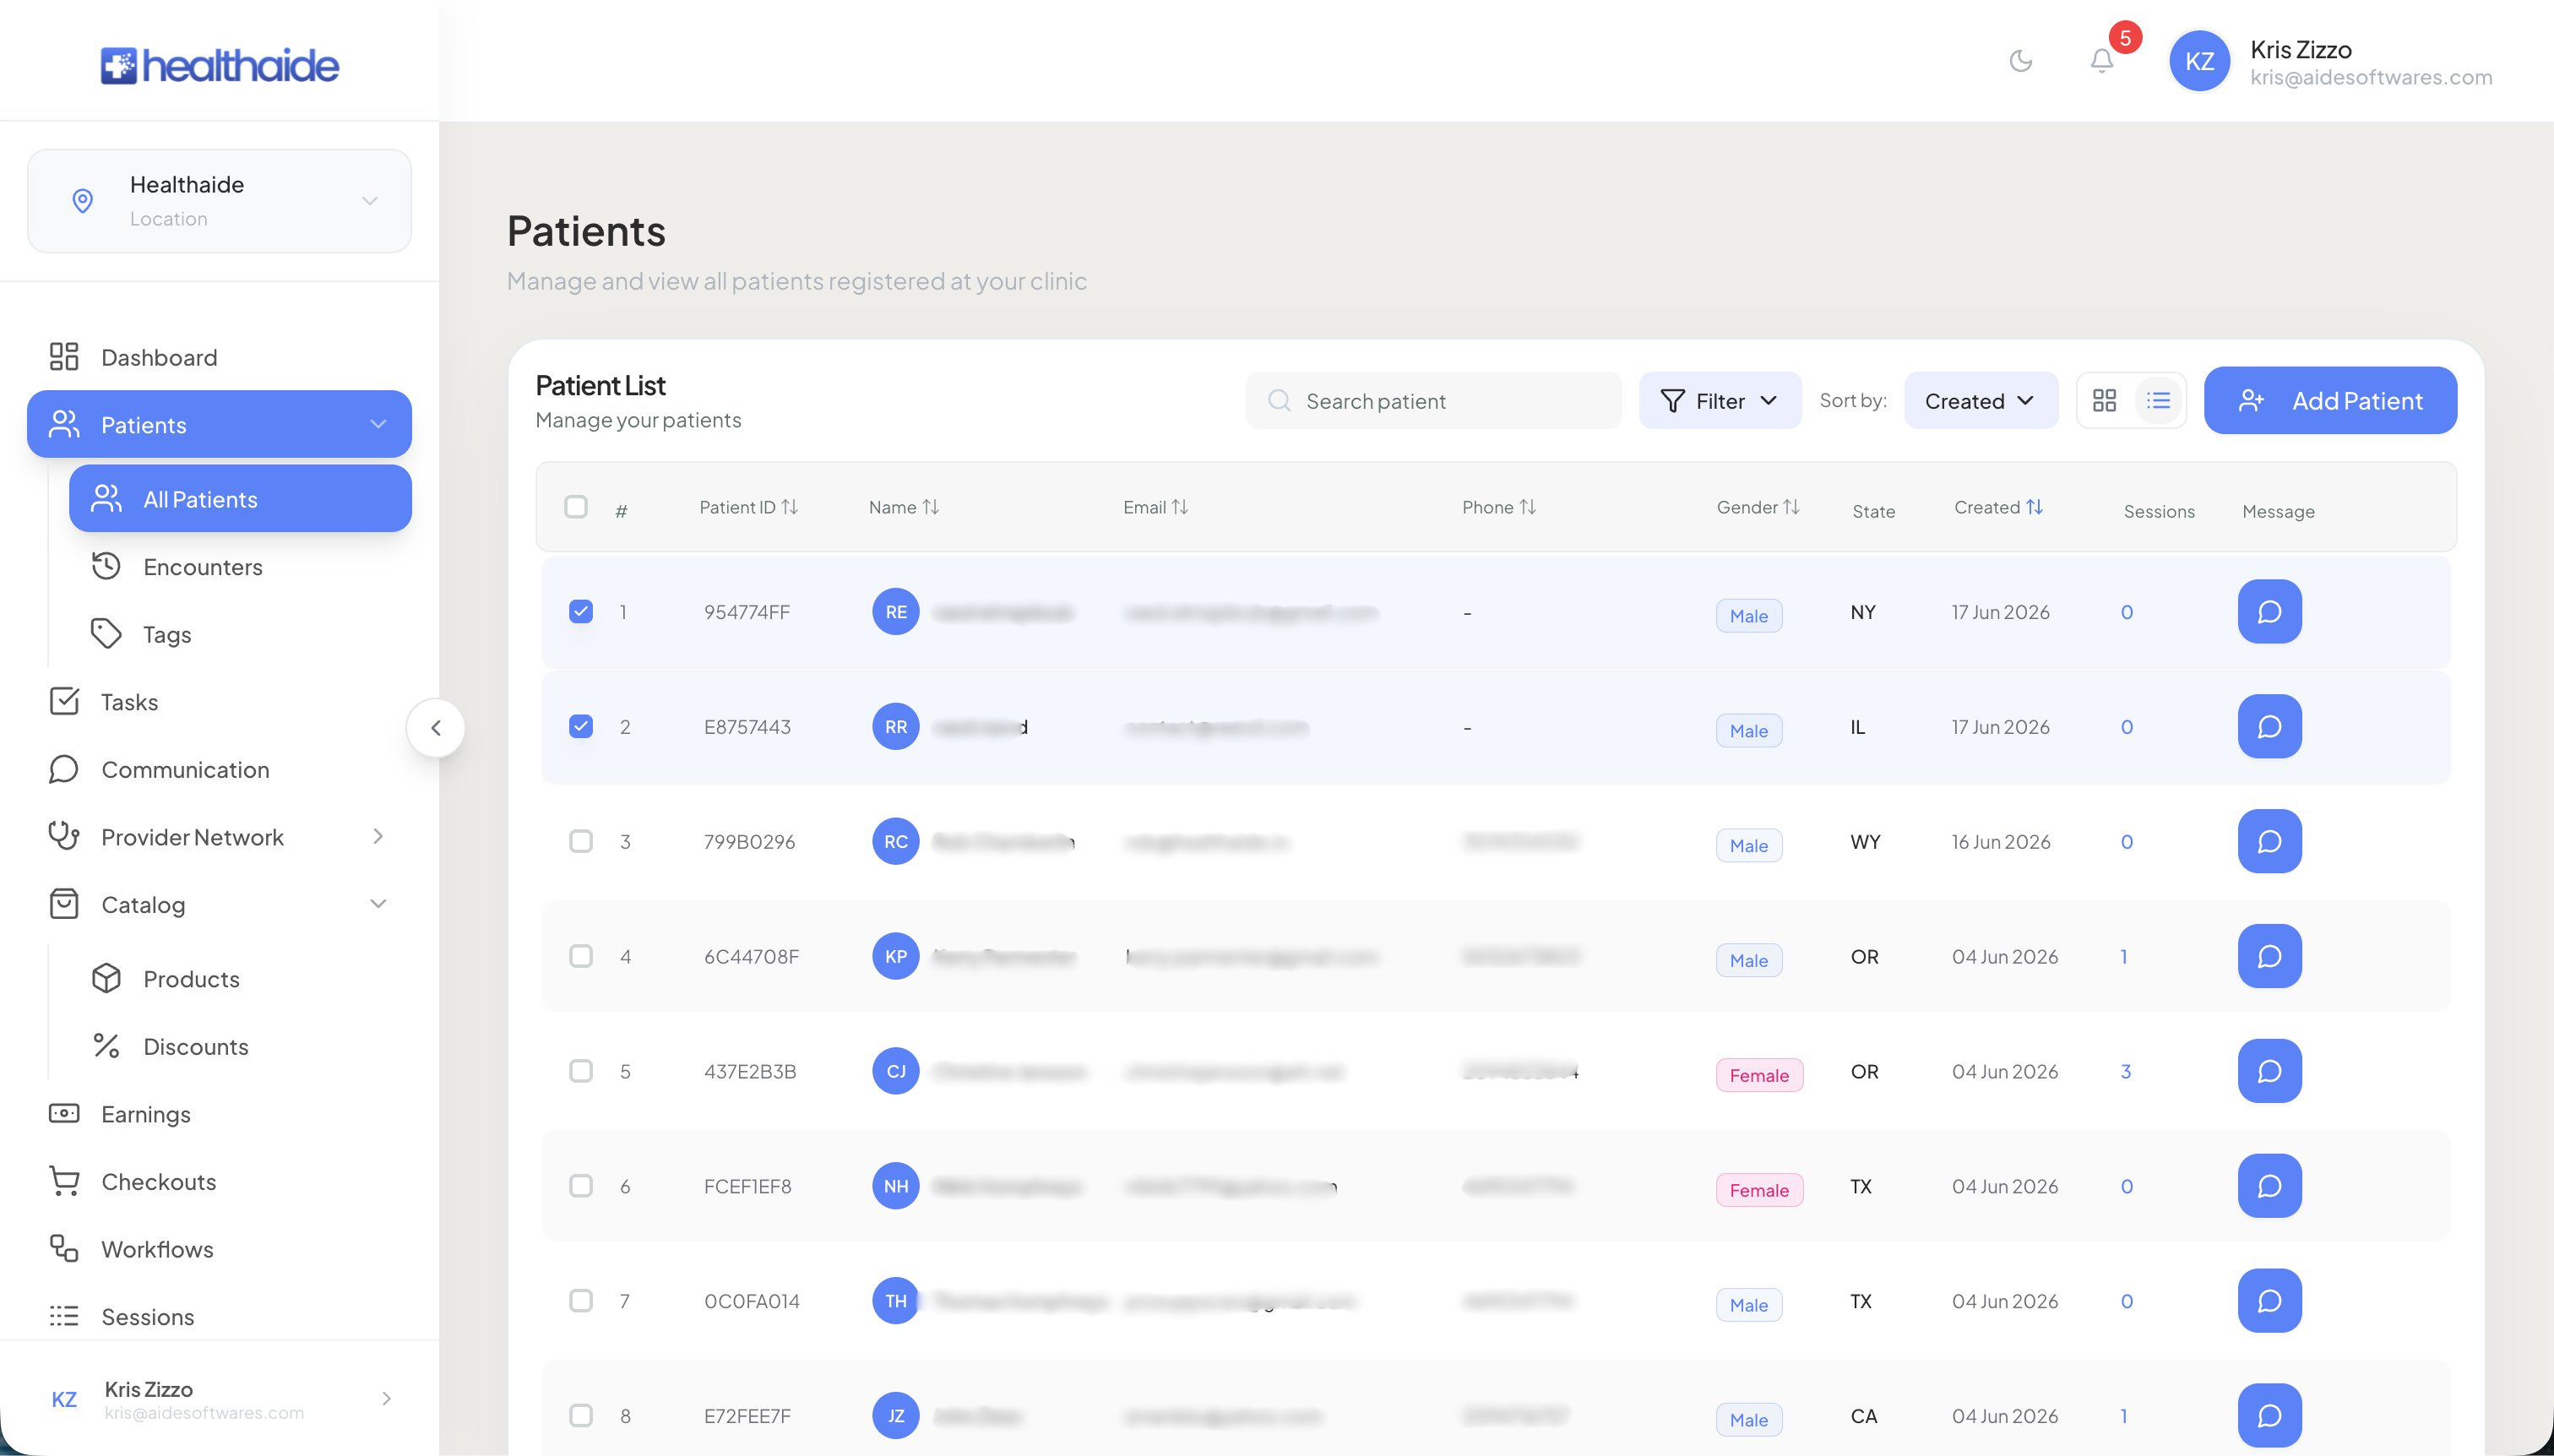Open Discounts in Catalog
This screenshot has width=2554, height=1456.
point(240,1046)
